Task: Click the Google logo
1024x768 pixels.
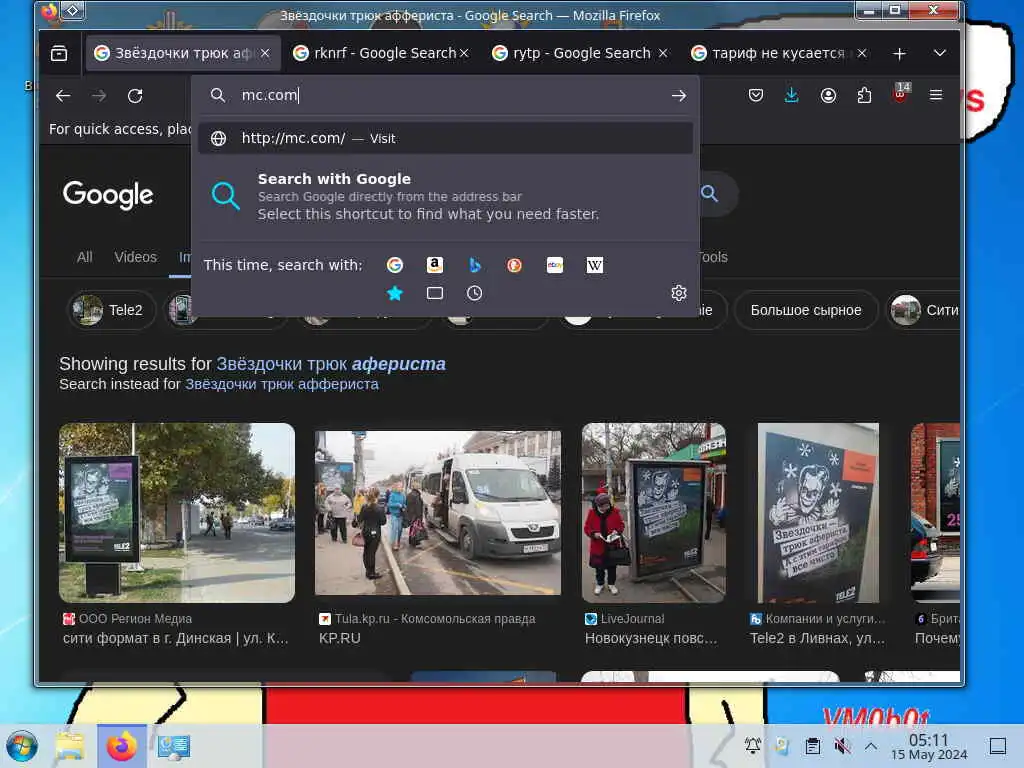Action: (108, 195)
